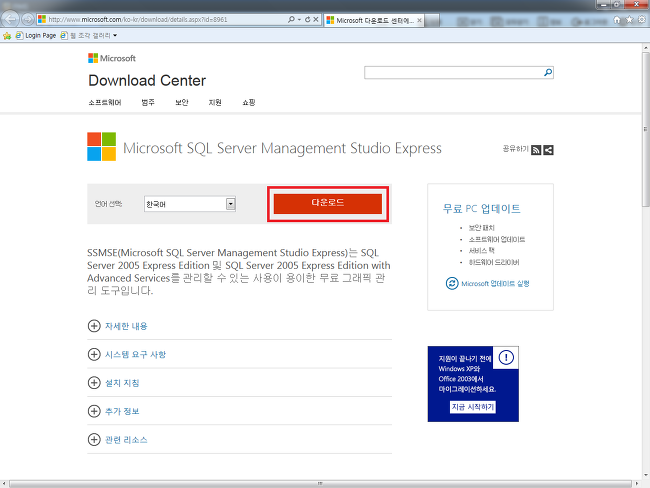The image size is (650, 488).
Task: Click the Microsoft update circular arrows icon
Action: coord(452,284)
